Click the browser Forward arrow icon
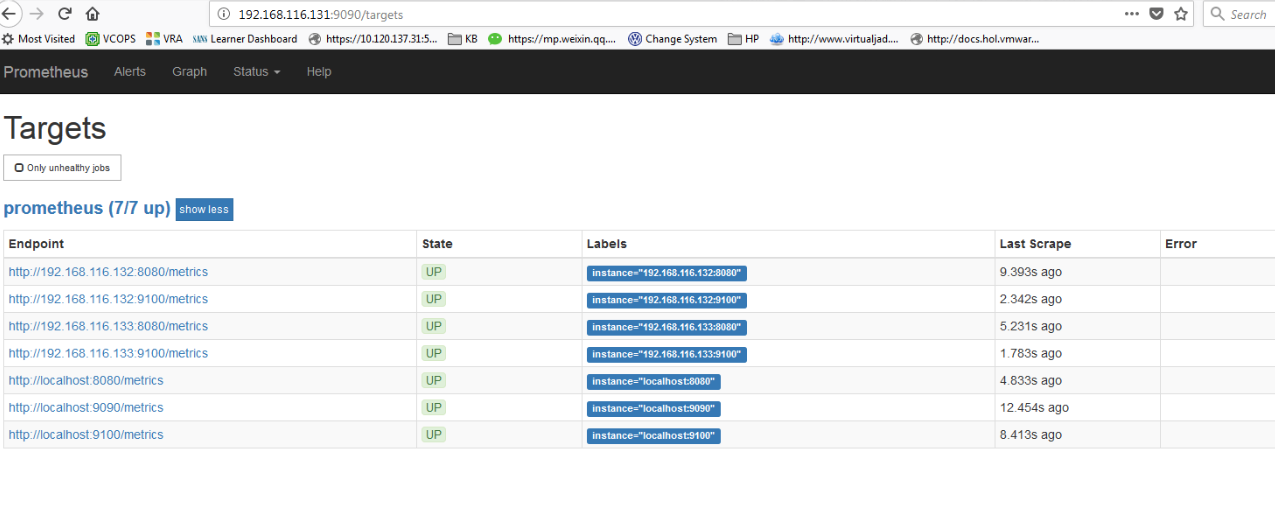1275x526 pixels. point(37,14)
